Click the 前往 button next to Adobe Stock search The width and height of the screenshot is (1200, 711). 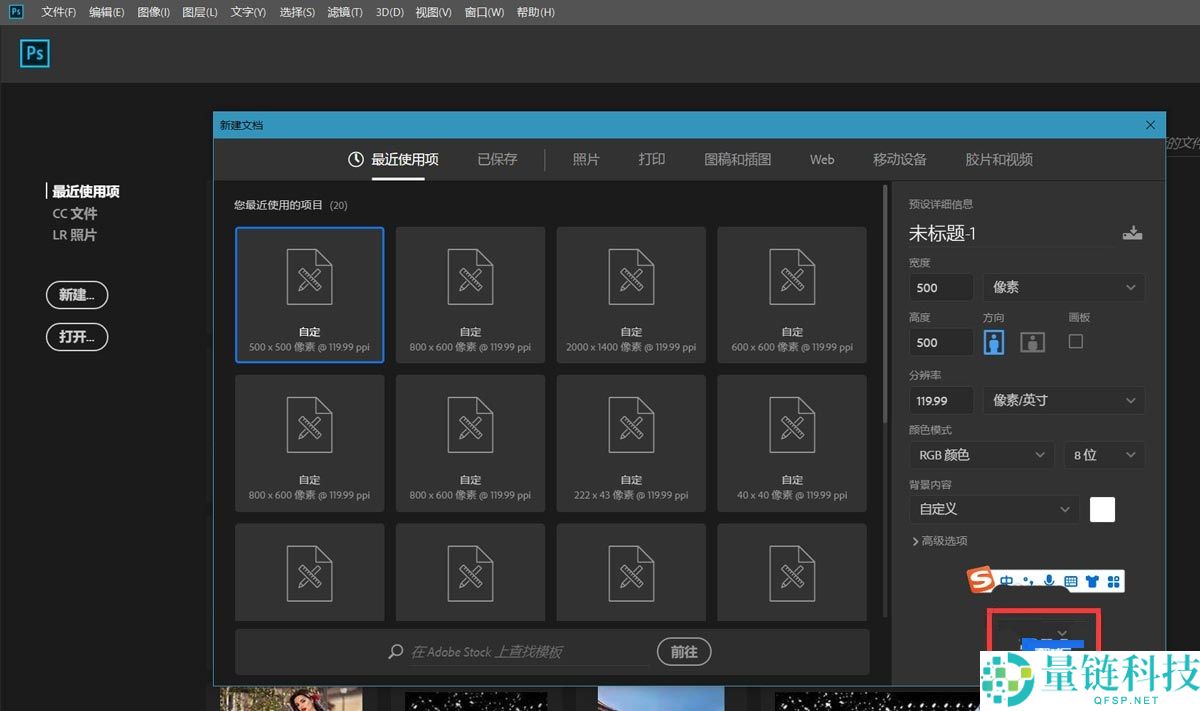684,651
